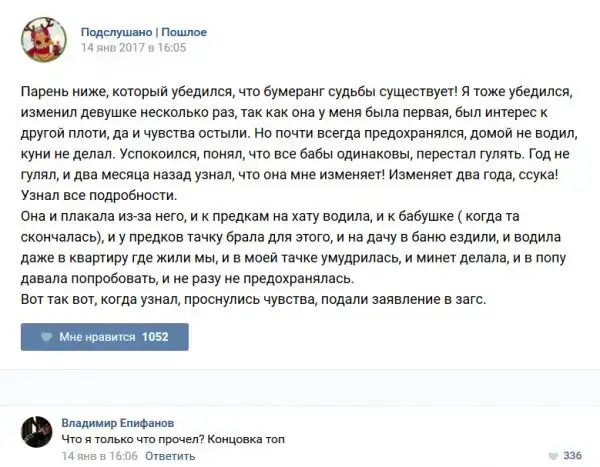
Task: Click the comment's 336 likes count
Action: (x=572, y=455)
